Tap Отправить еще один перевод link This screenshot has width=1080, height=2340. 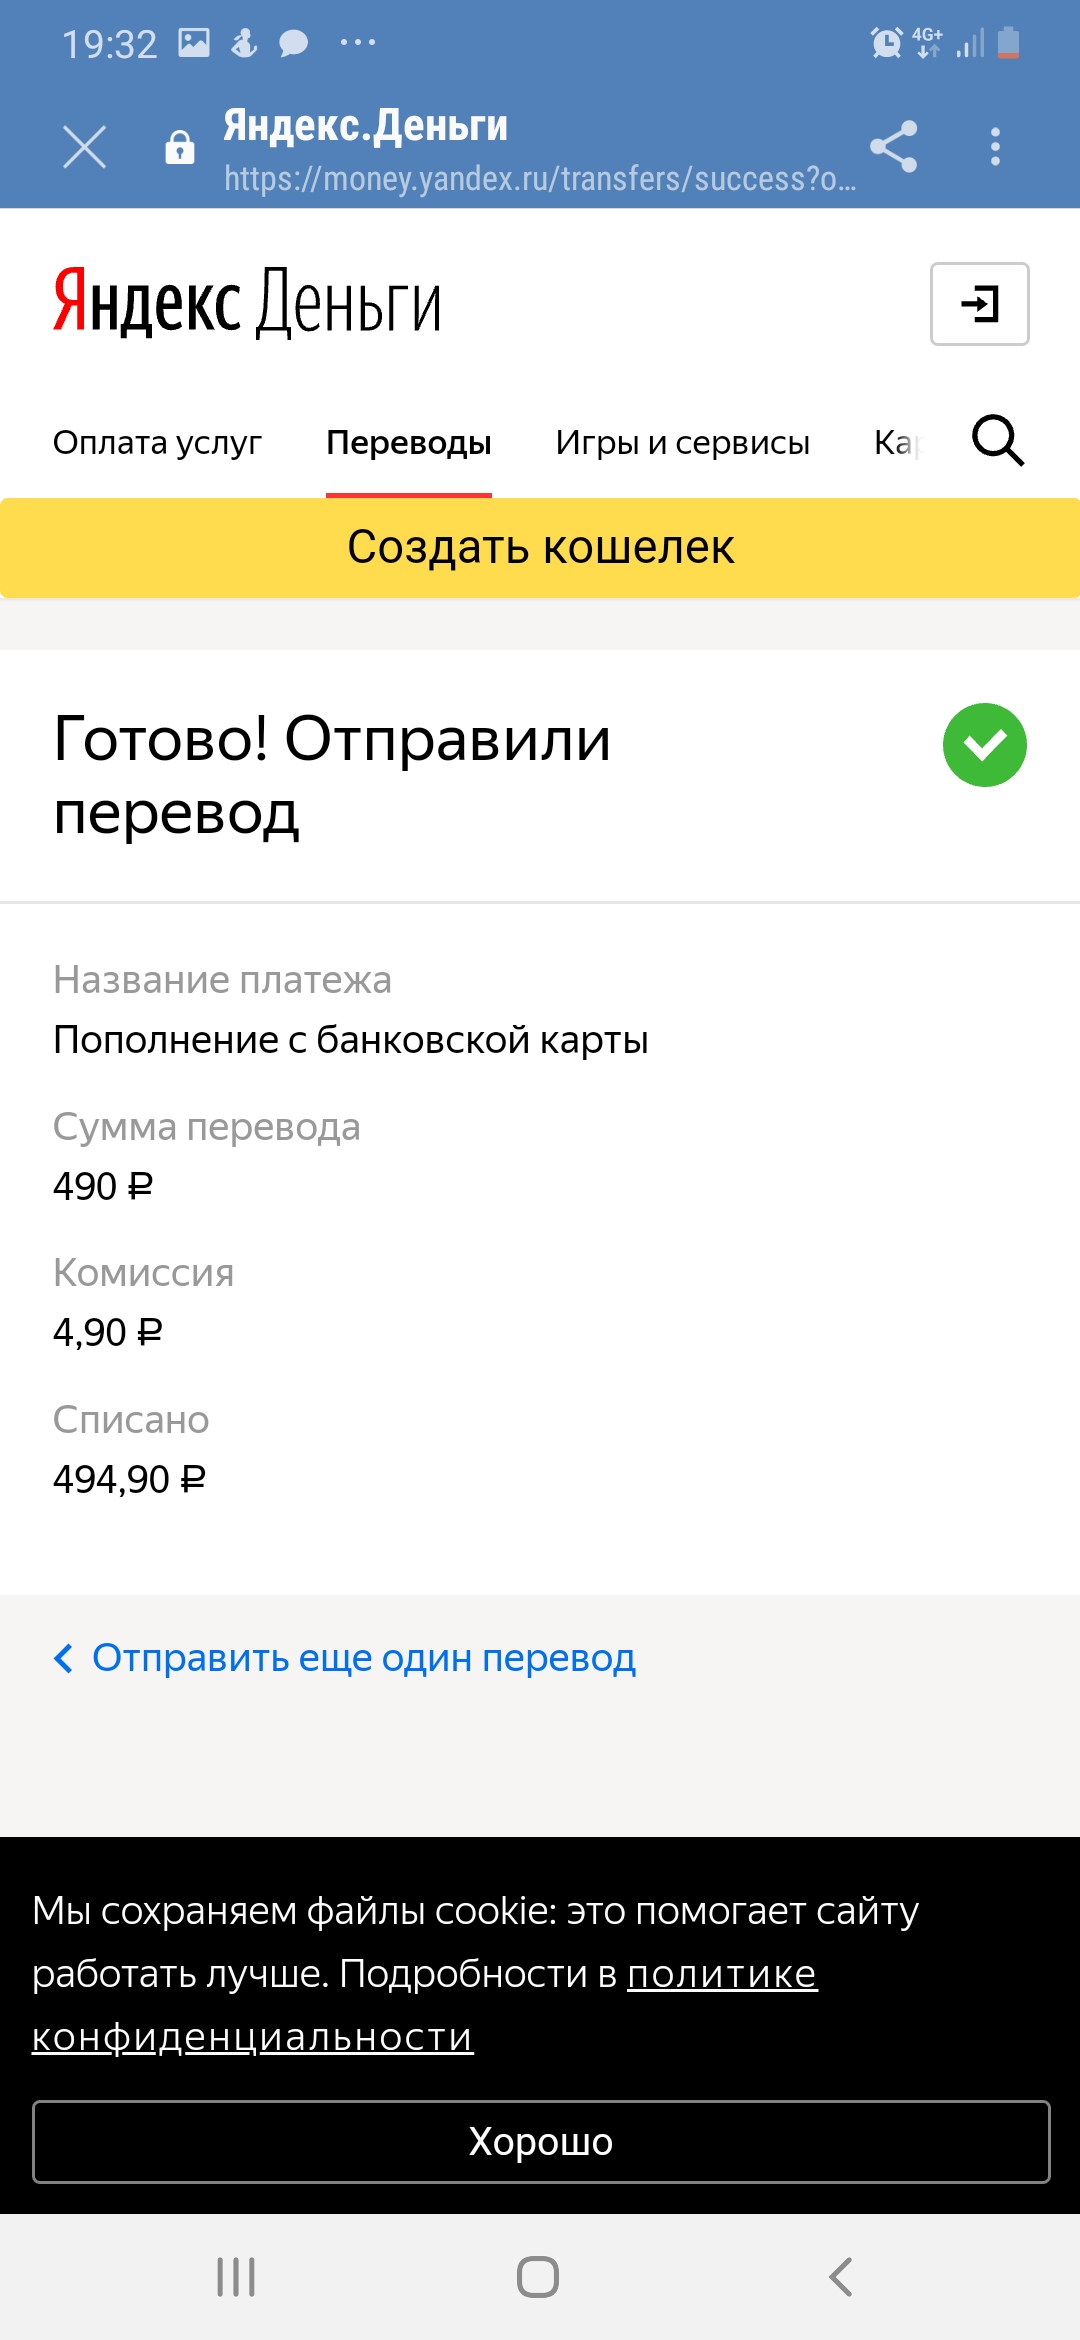363,1658
